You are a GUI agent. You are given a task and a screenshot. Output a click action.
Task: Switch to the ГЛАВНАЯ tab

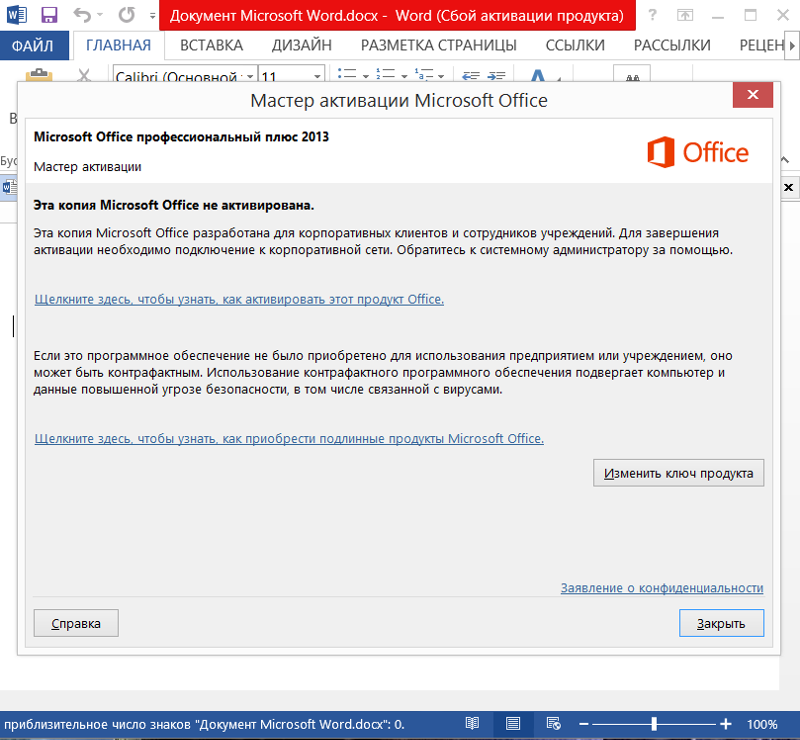[118, 45]
